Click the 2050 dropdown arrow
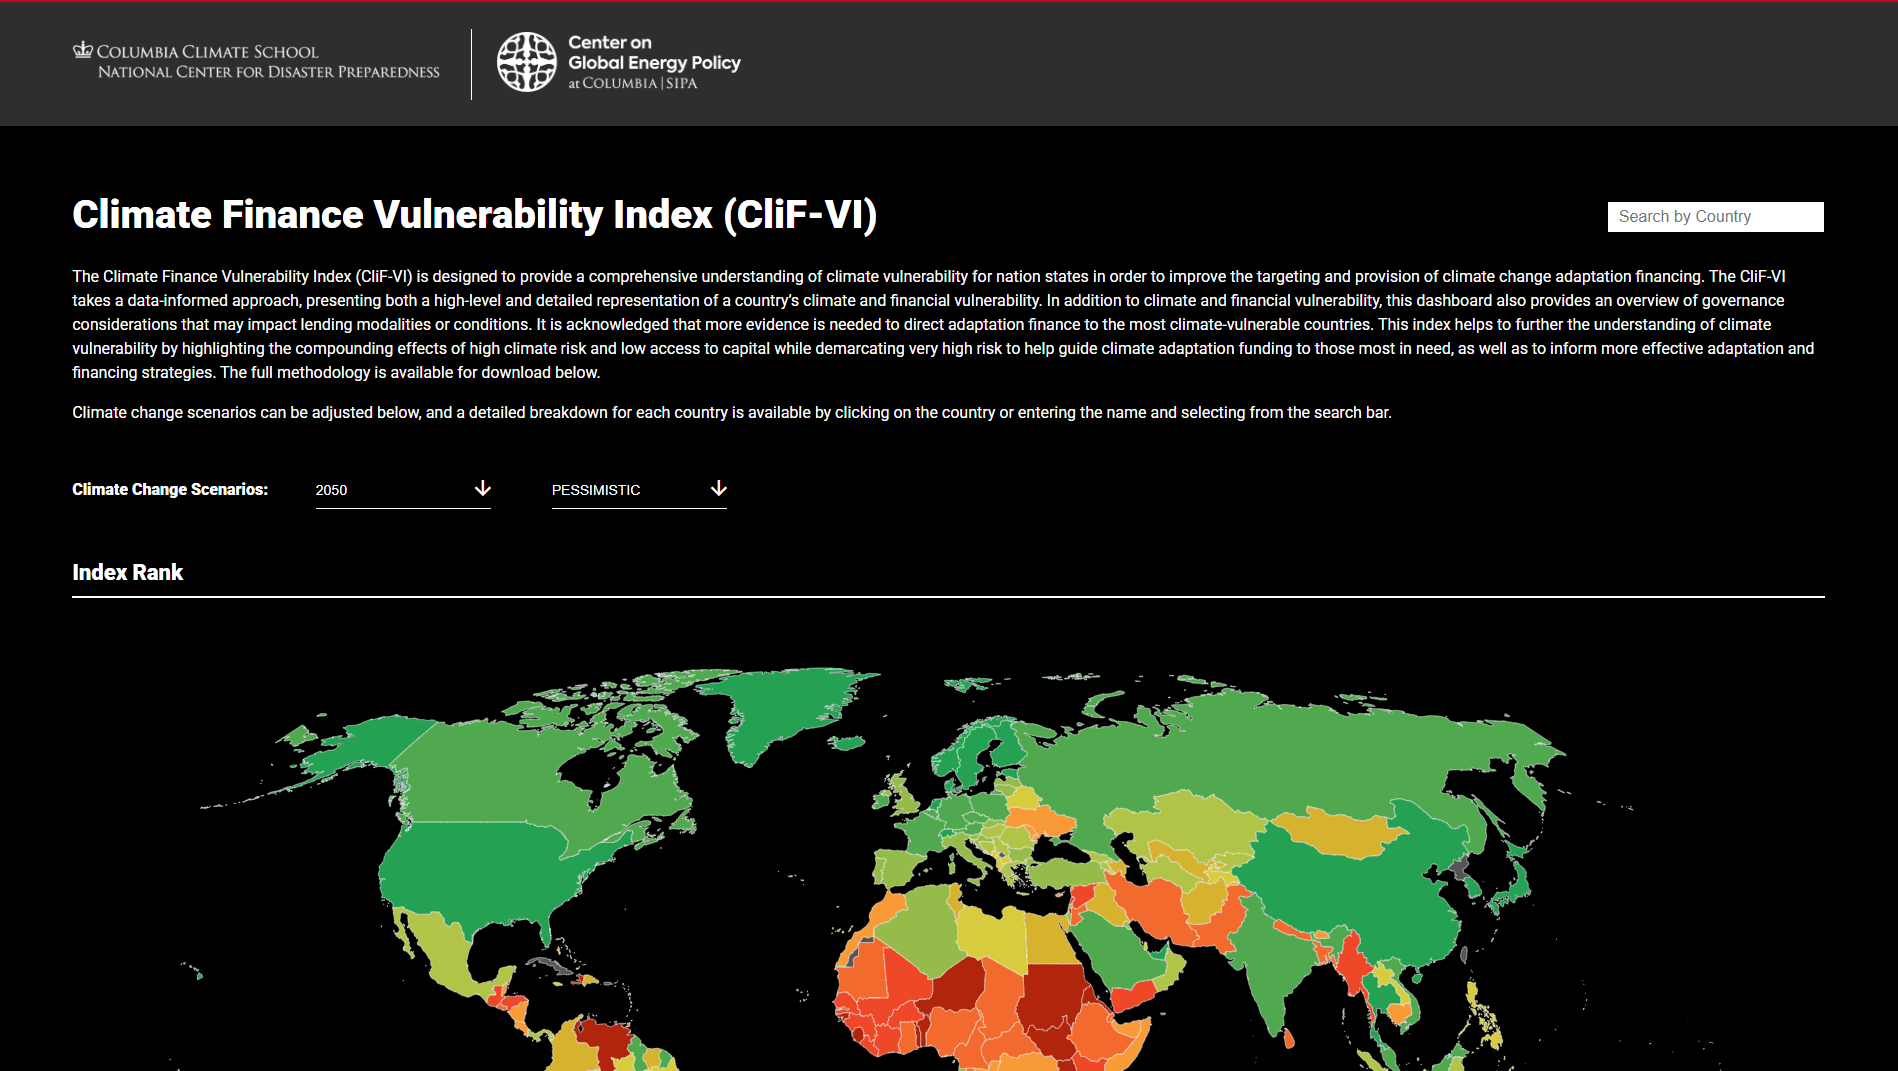Screen dimensions: 1898x1071 tap(482, 489)
